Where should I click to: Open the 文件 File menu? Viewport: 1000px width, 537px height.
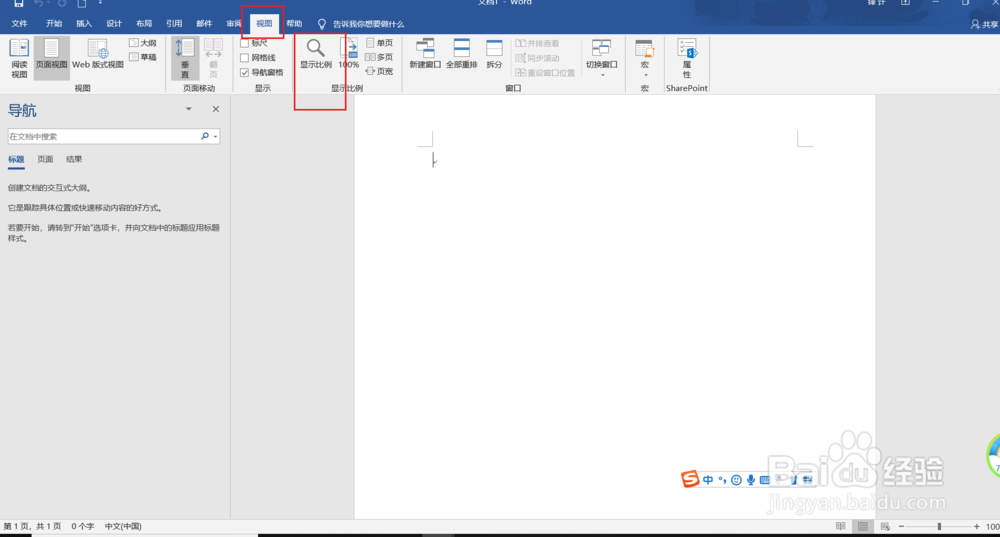click(x=20, y=24)
